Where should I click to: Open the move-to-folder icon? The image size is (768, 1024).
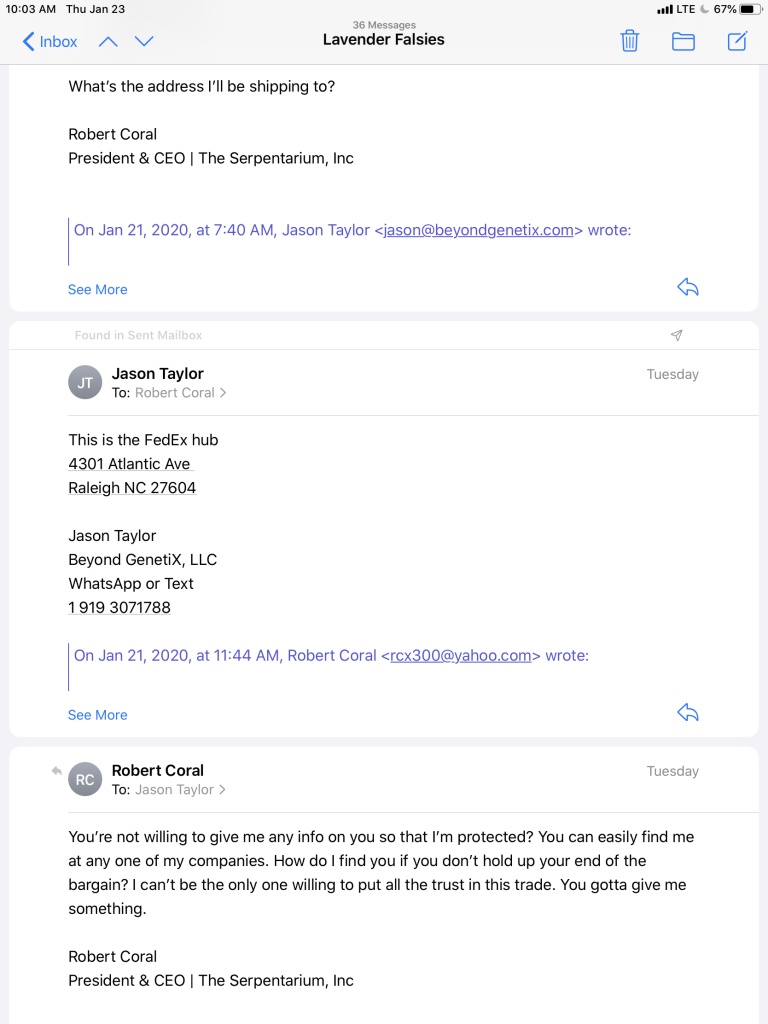(683, 42)
